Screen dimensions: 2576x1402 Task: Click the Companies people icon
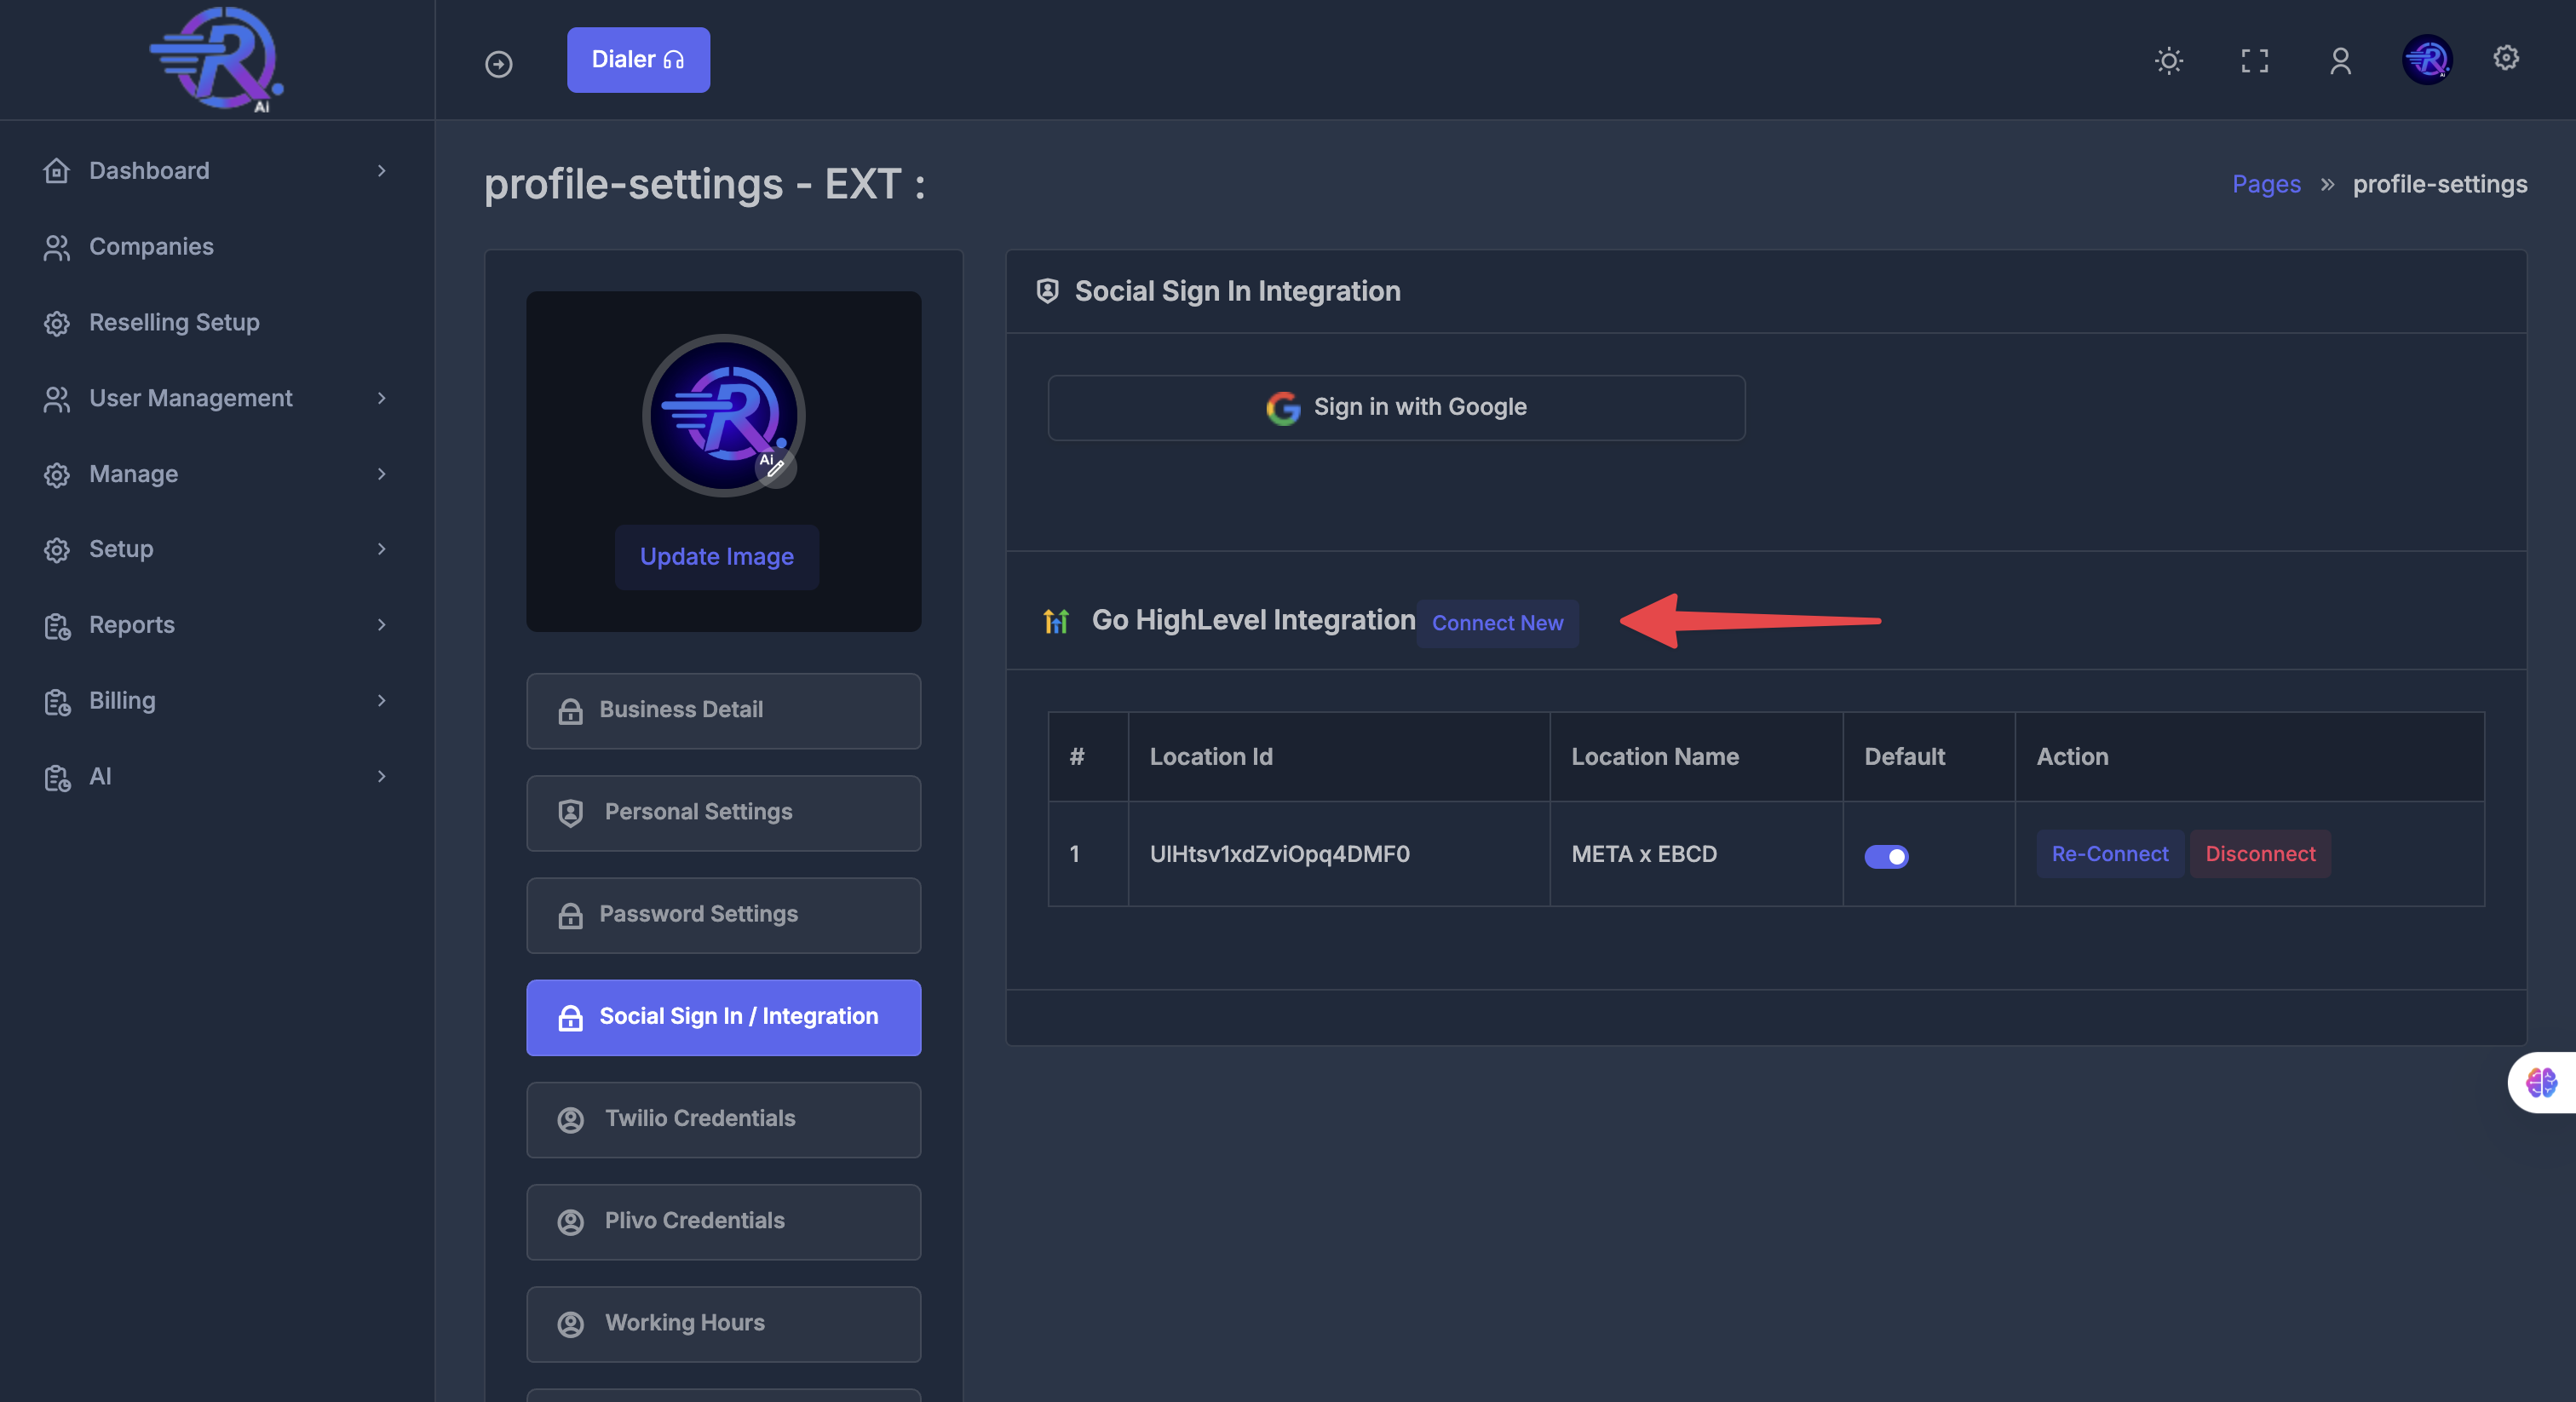[x=57, y=247]
